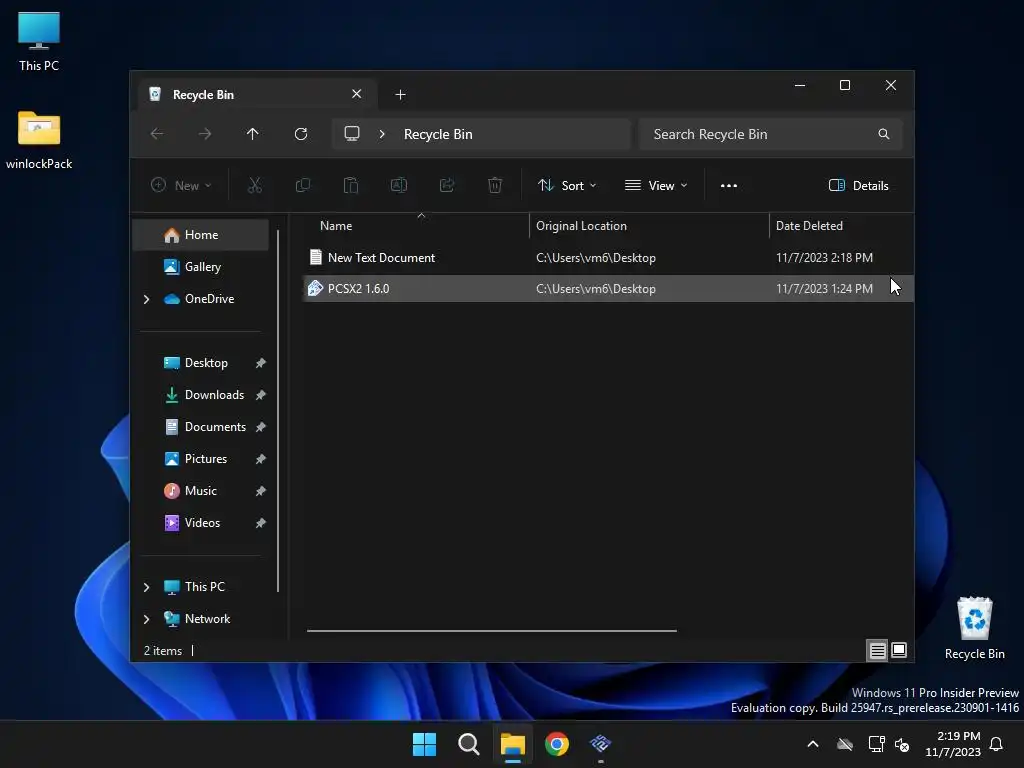
Task: Open Videos in sidebar
Action: pos(202,522)
